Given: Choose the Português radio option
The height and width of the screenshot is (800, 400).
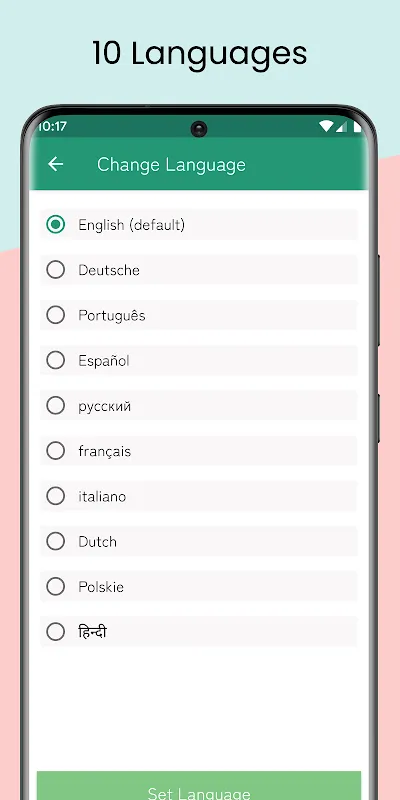Looking at the screenshot, I should click(x=56, y=315).
